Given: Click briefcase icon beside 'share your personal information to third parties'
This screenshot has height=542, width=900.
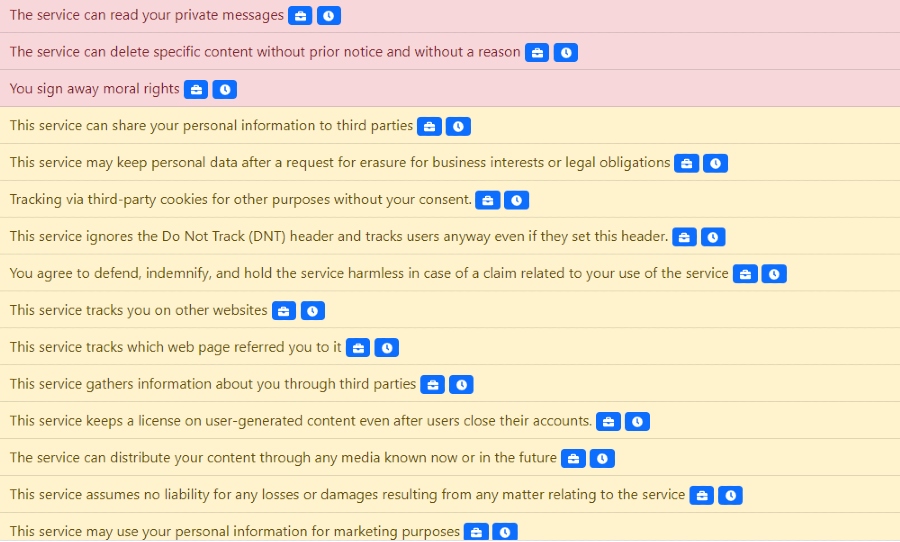Looking at the screenshot, I should point(429,126).
